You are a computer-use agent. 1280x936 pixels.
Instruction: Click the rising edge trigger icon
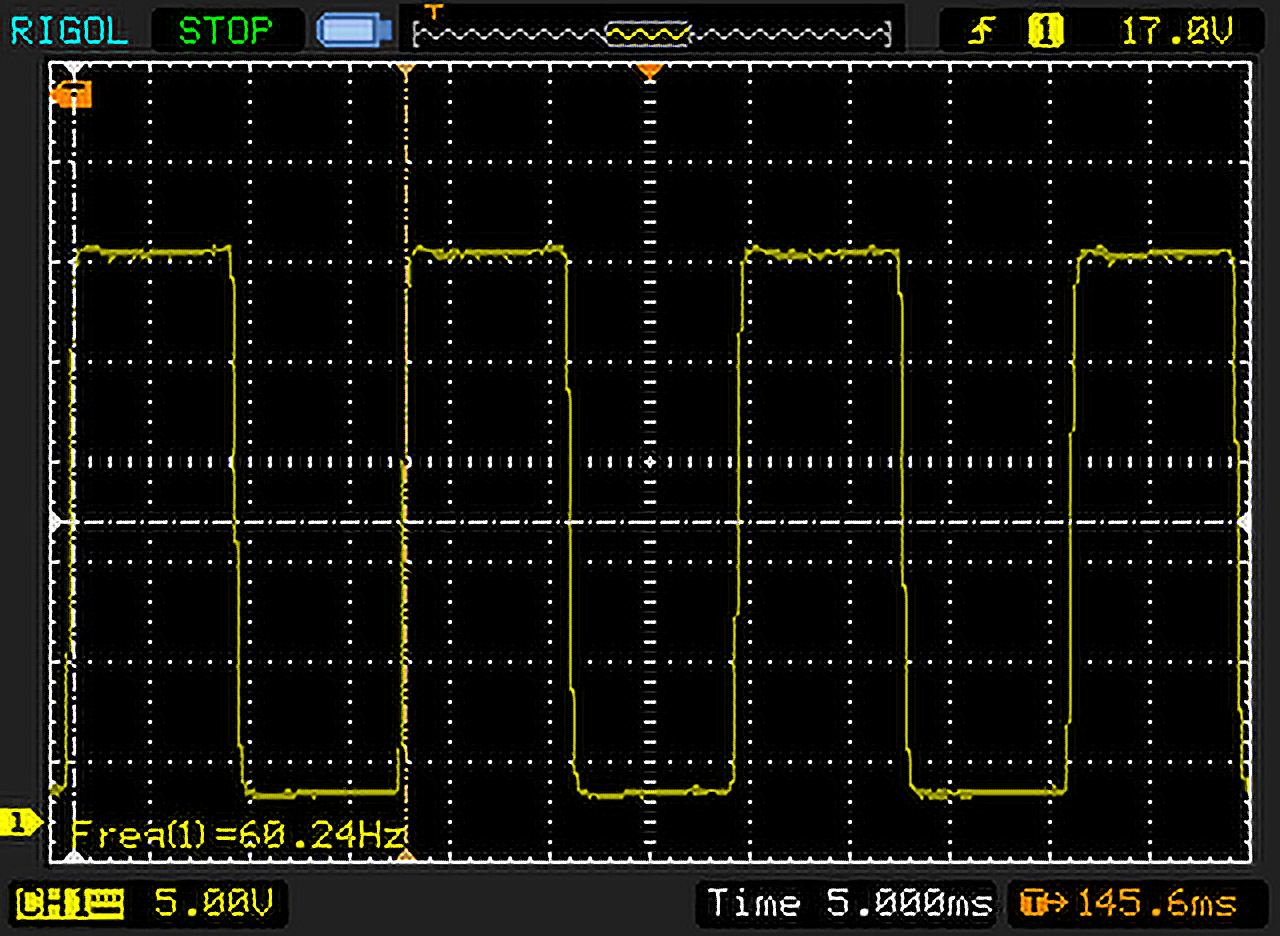(979, 33)
